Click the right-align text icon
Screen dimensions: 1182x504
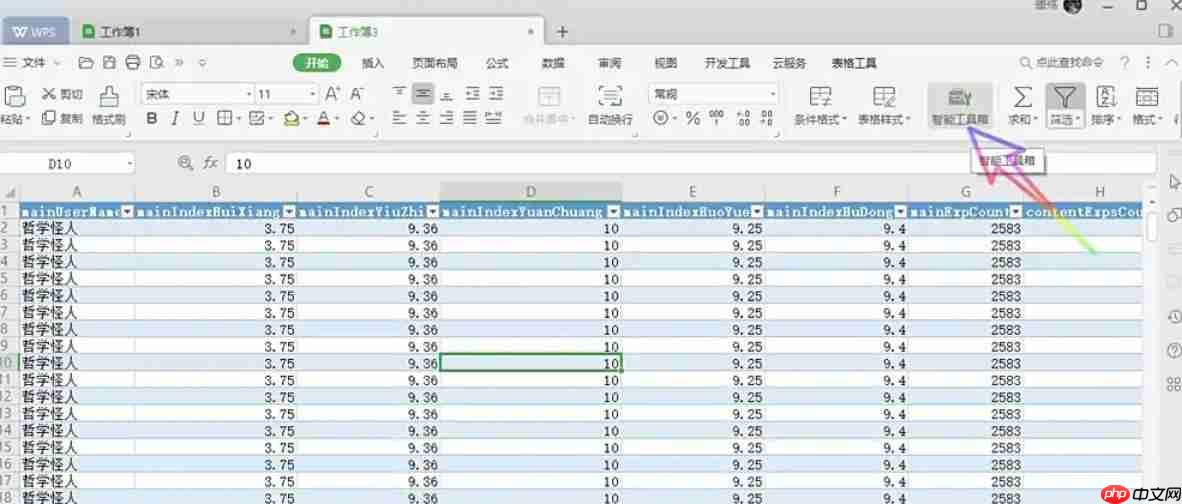point(447,118)
